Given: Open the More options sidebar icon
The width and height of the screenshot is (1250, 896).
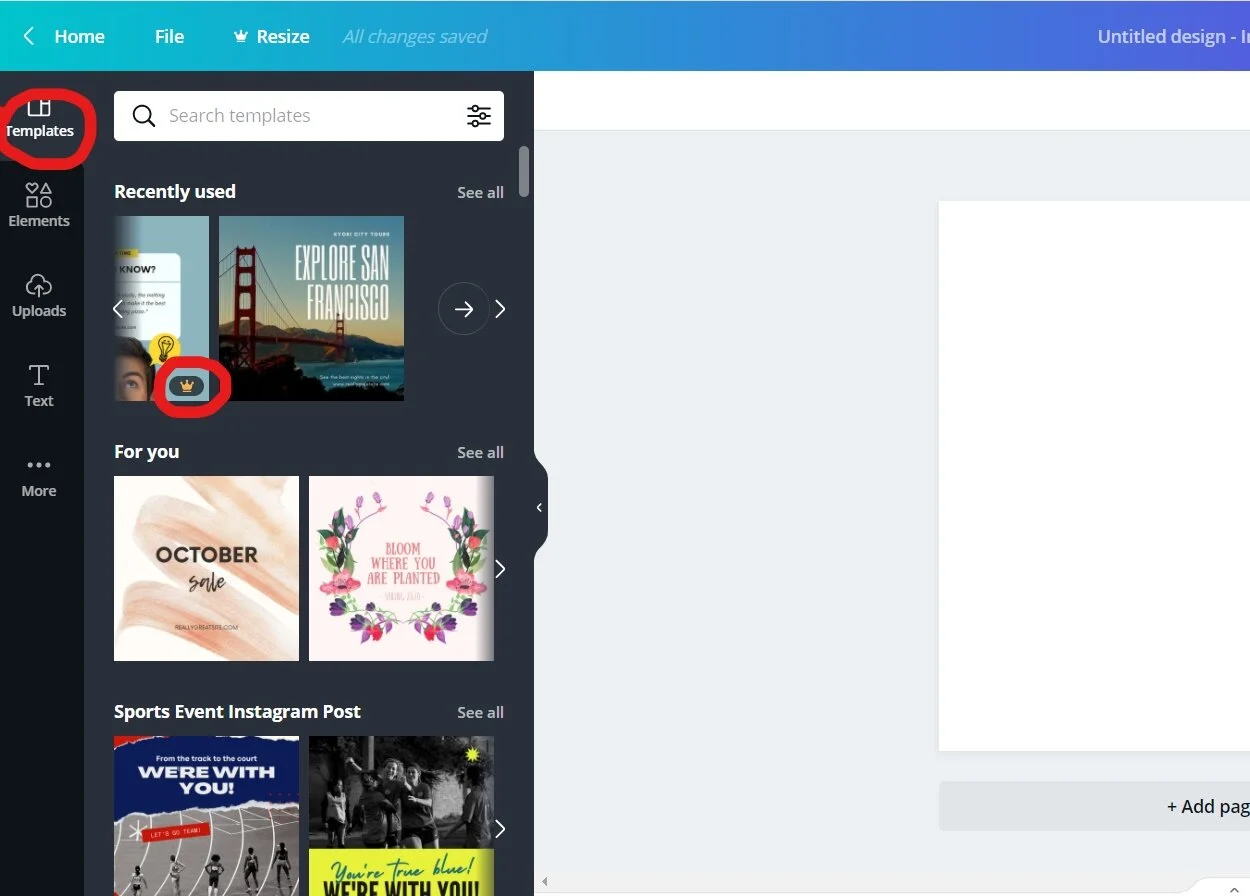Looking at the screenshot, I should (39, 475).
